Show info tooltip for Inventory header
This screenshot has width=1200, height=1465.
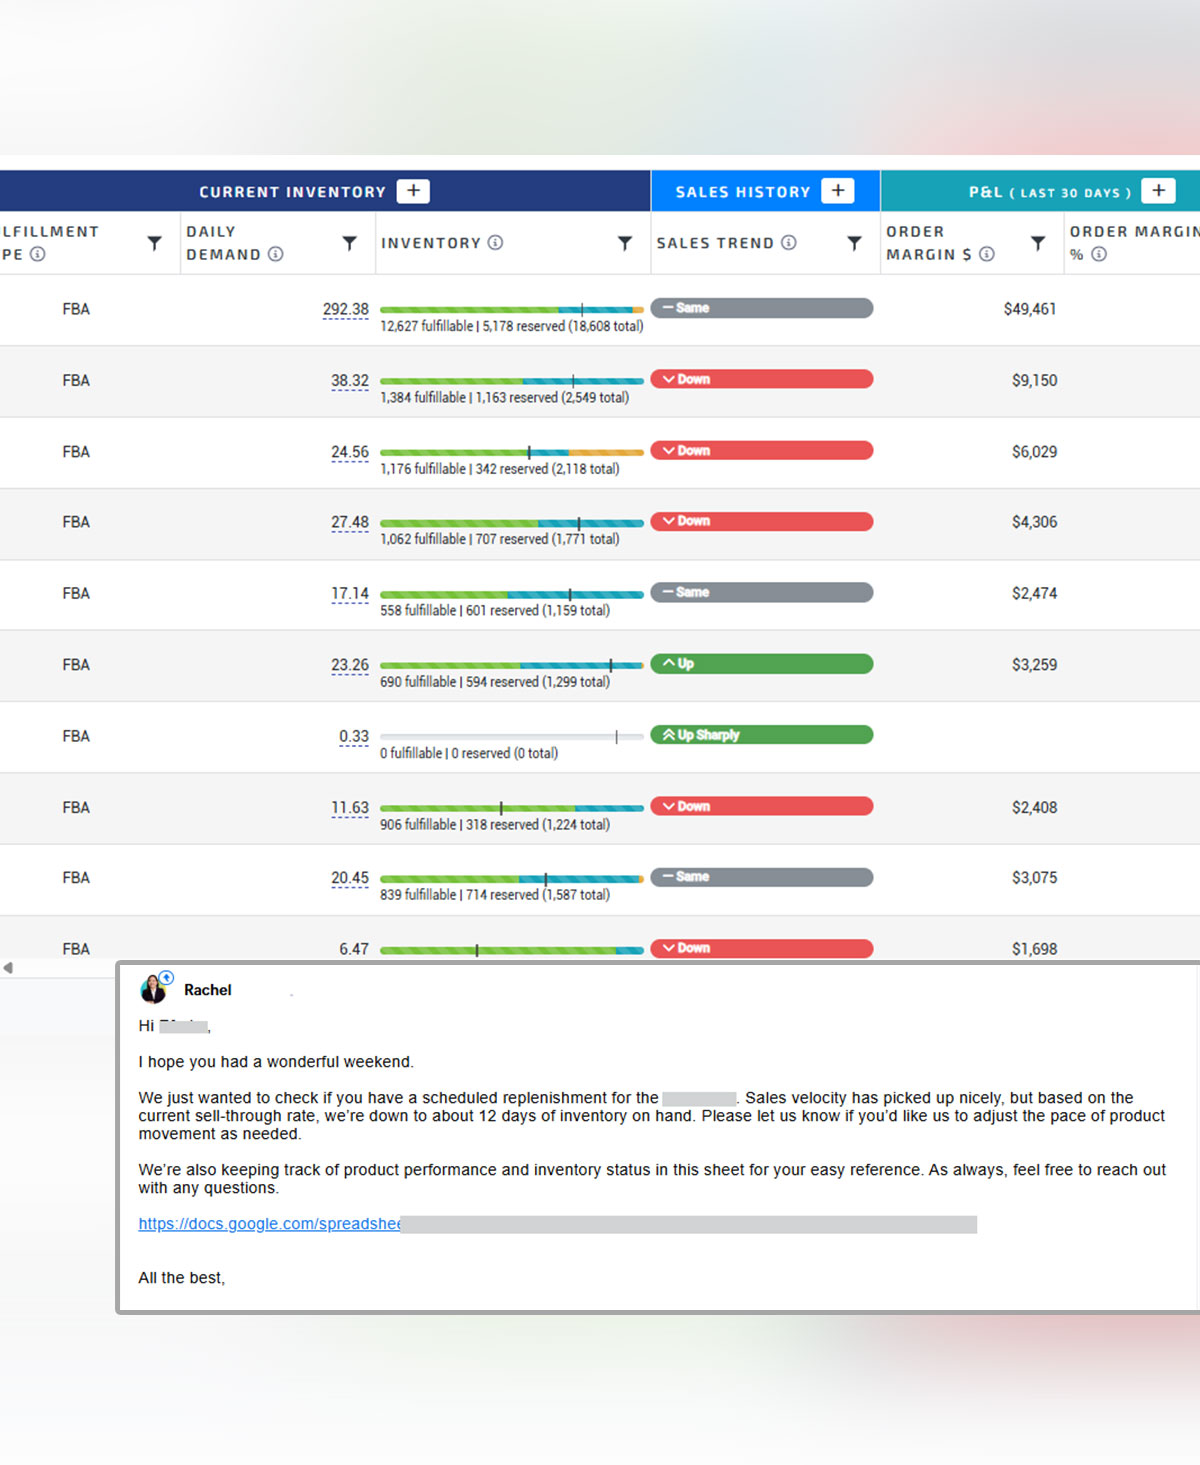tap(495, 242)
